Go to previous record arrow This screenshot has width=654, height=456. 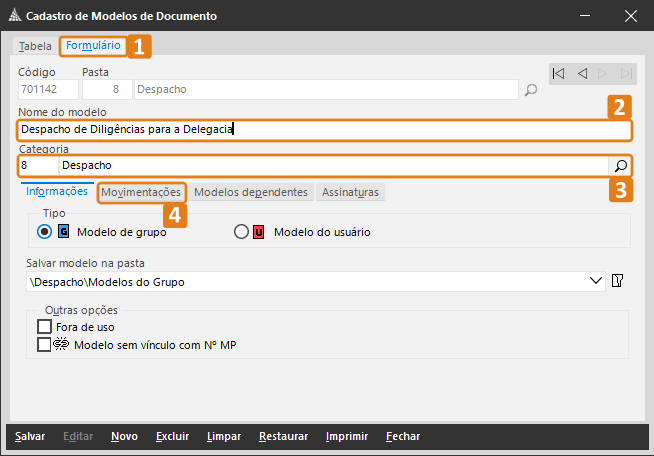tap(582, 74)
